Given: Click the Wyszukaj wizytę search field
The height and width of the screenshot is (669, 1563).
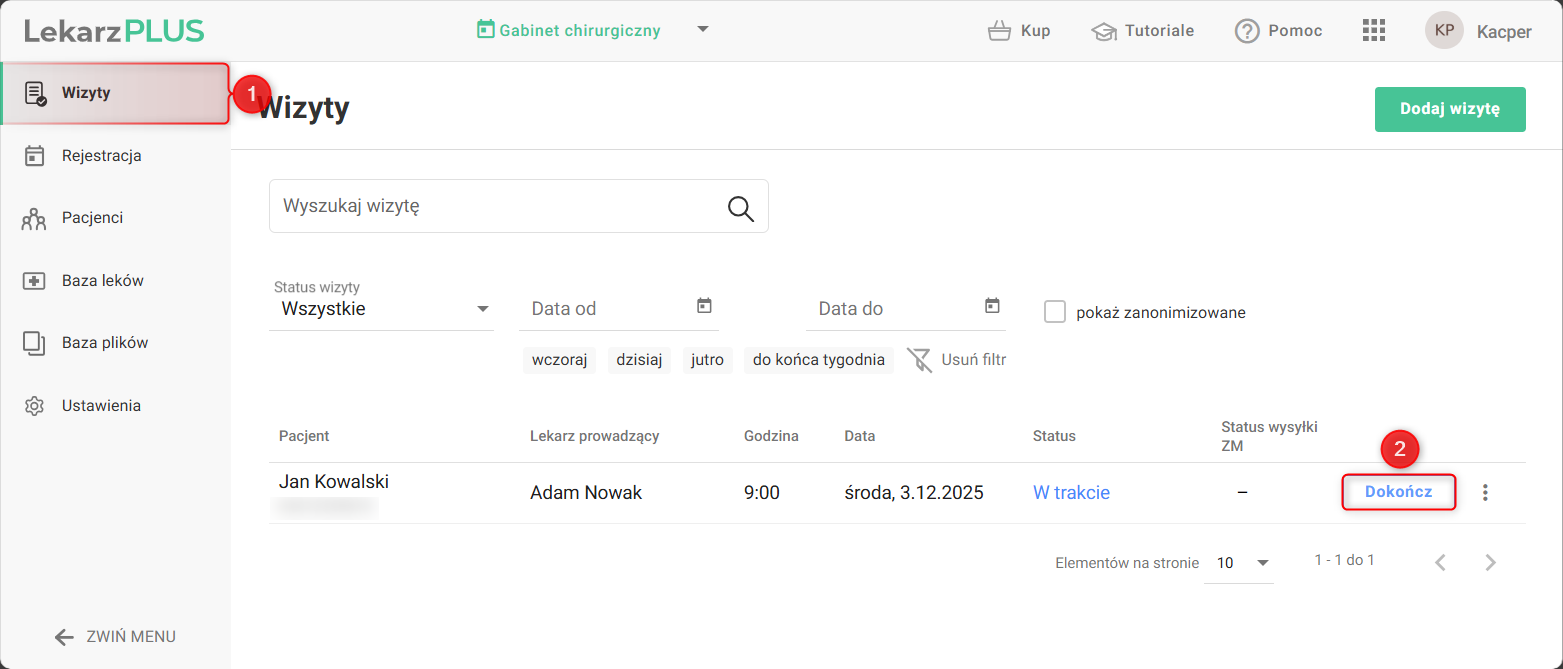Looking at the screenshot, I should coord(500,207).
